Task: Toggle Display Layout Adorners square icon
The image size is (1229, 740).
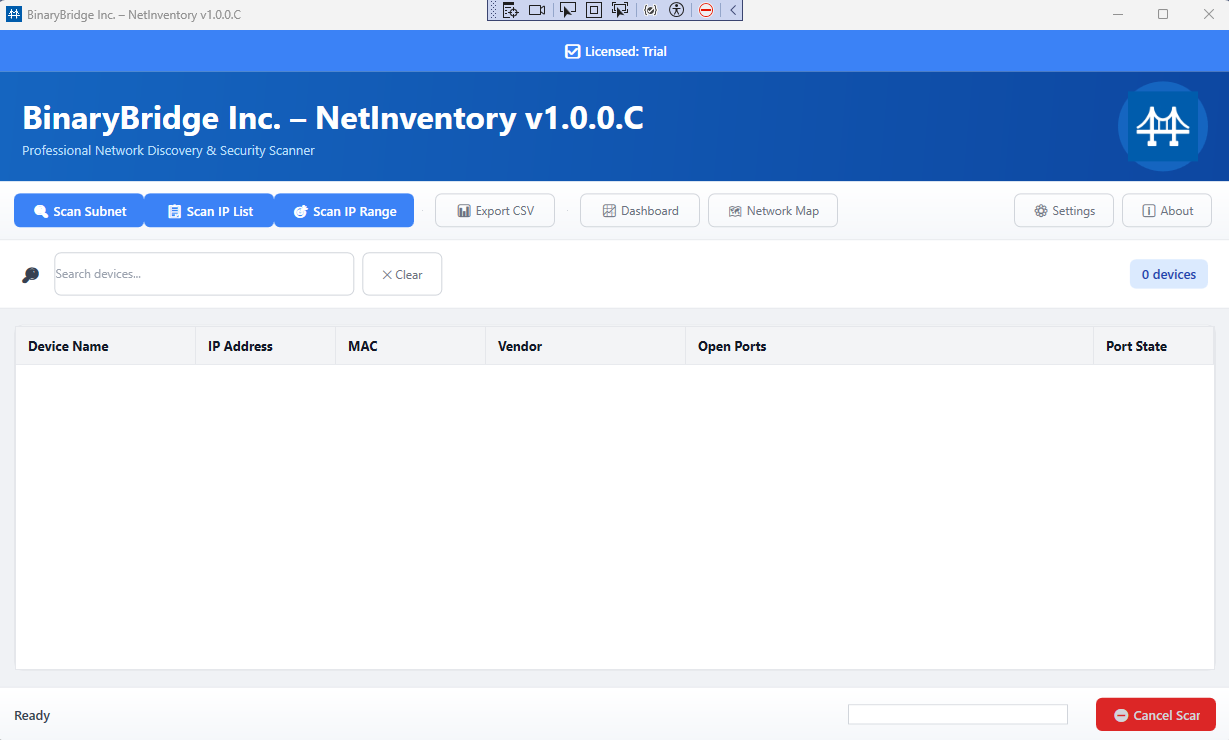Action: coord(593,10)
